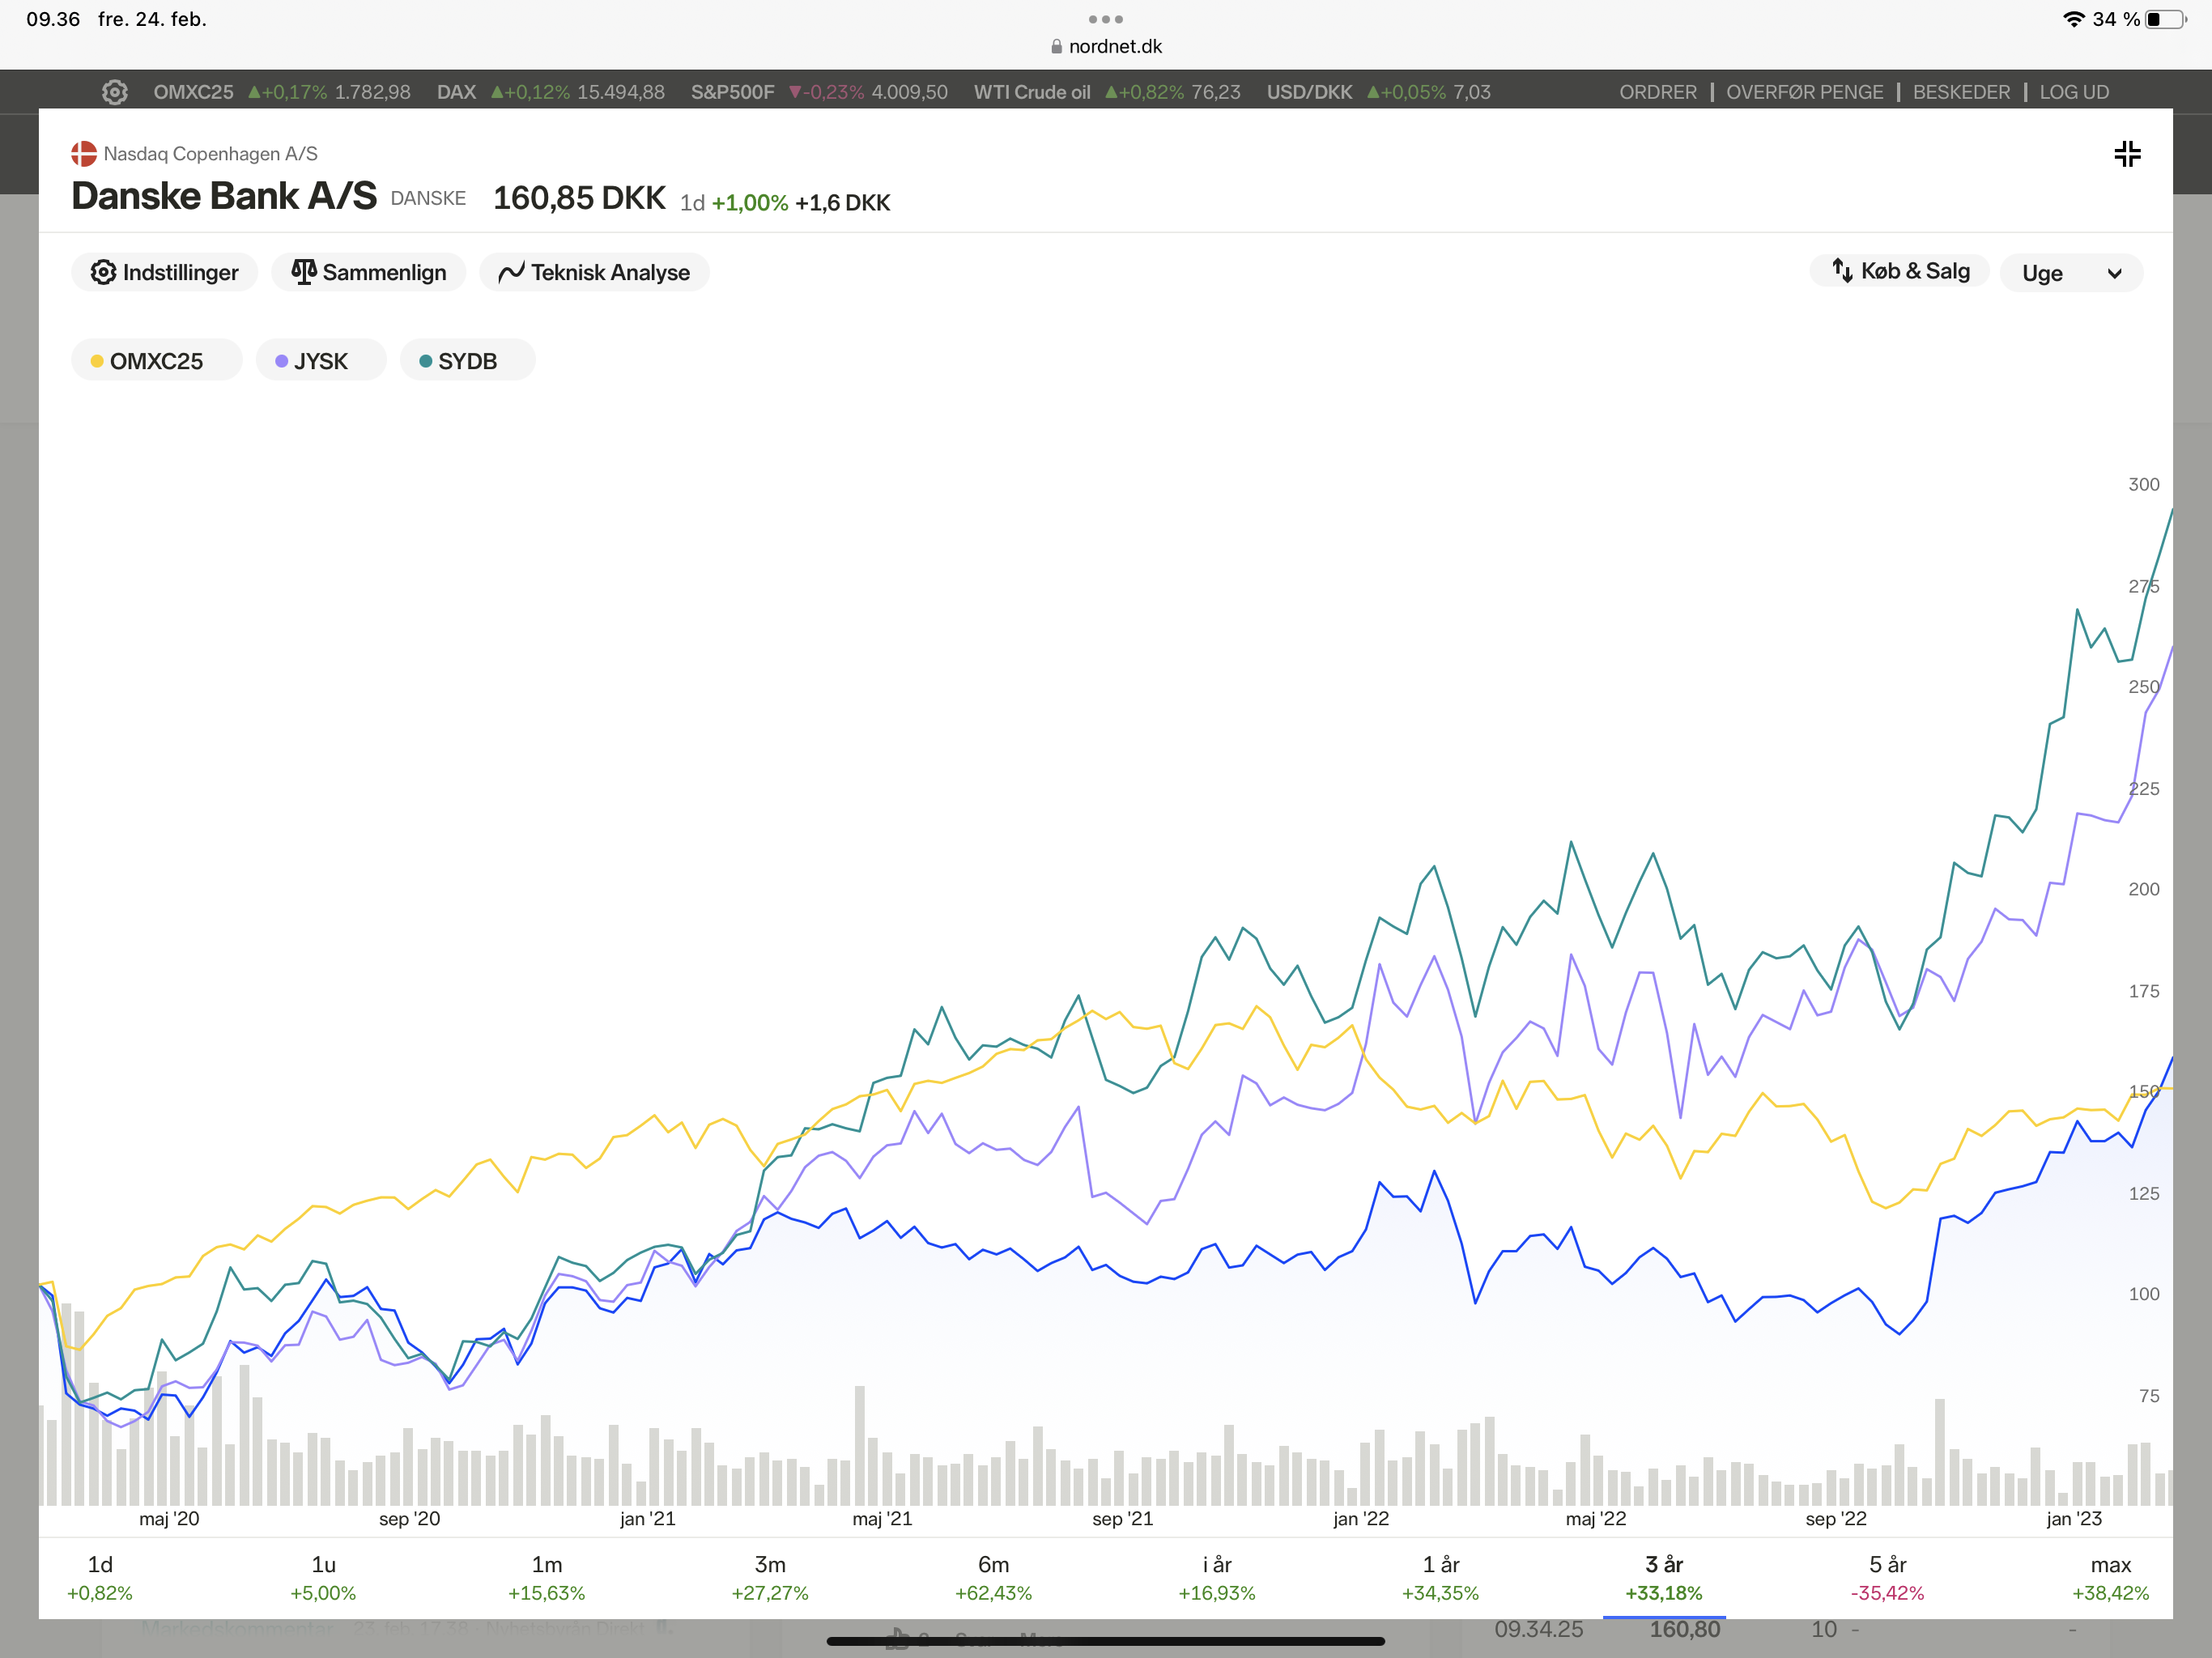Open the WTI Crude oil ticker

[1107, 92]
